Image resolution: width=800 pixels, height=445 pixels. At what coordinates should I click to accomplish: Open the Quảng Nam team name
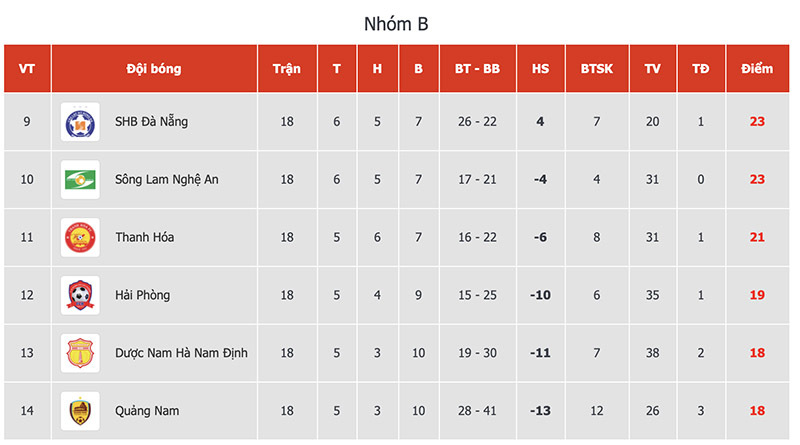pyautogui.click(x=147, y=411)
